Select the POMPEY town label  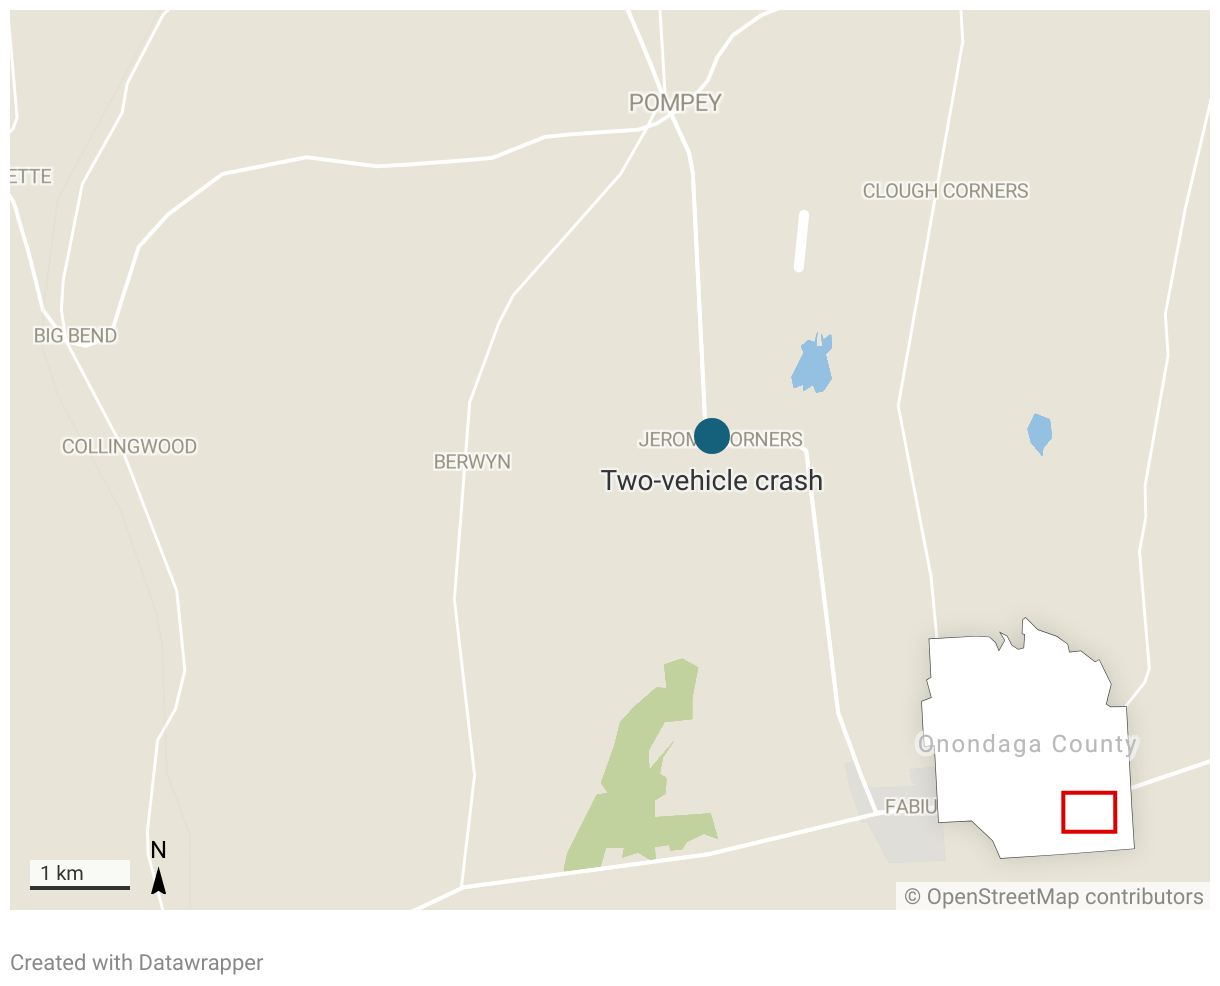point(675,102)
